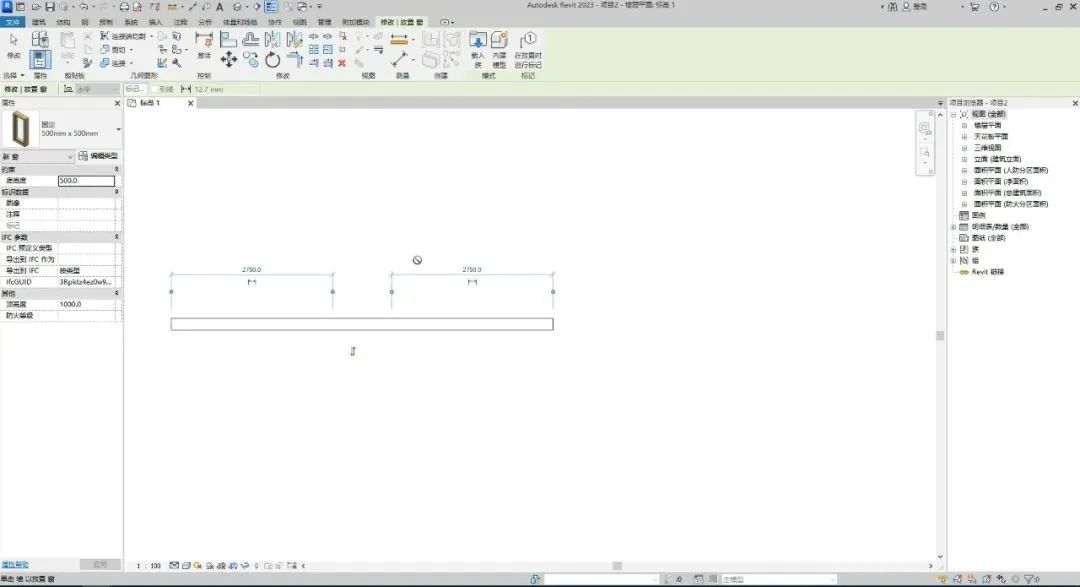Expand the 明细表/数量 (全部) tree node
This screenshot has width=1080, height=587.
click(x=954, y=227)
